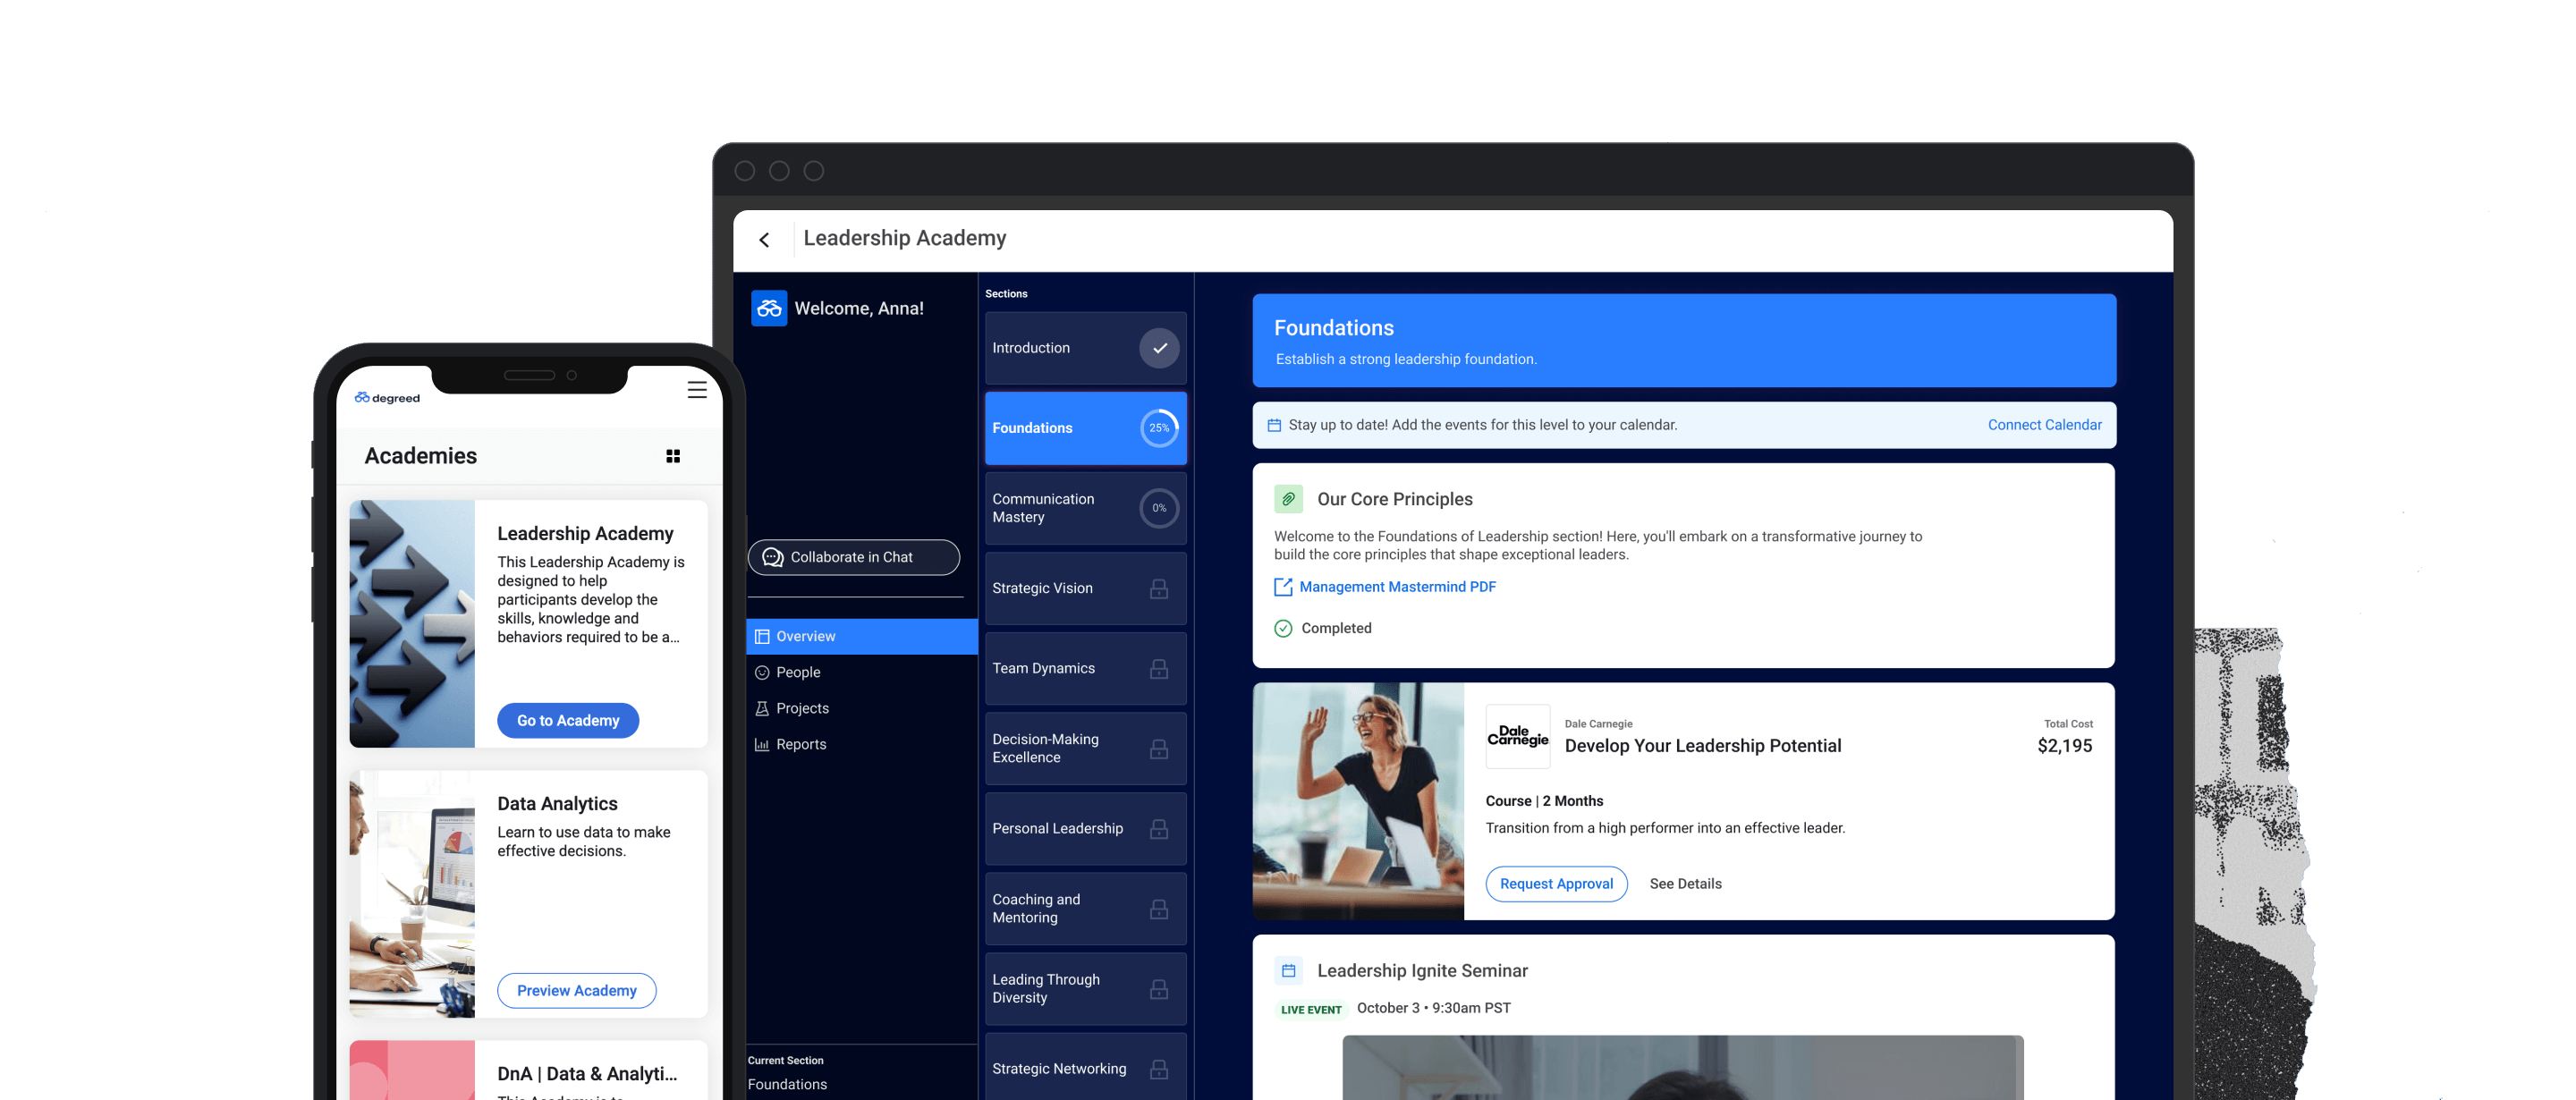The image size is (2576, 1100).
Task: Click the Degreed logo beside Welcome, Anna
Action: (768, 309)
